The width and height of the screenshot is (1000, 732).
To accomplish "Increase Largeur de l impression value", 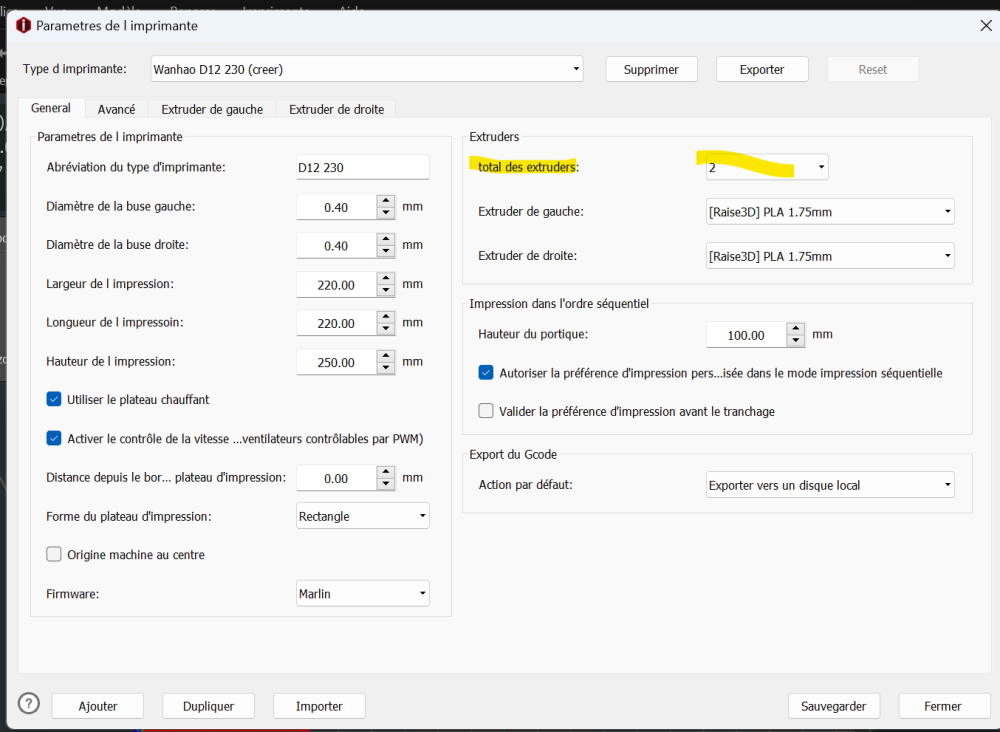I will point(386,279).
